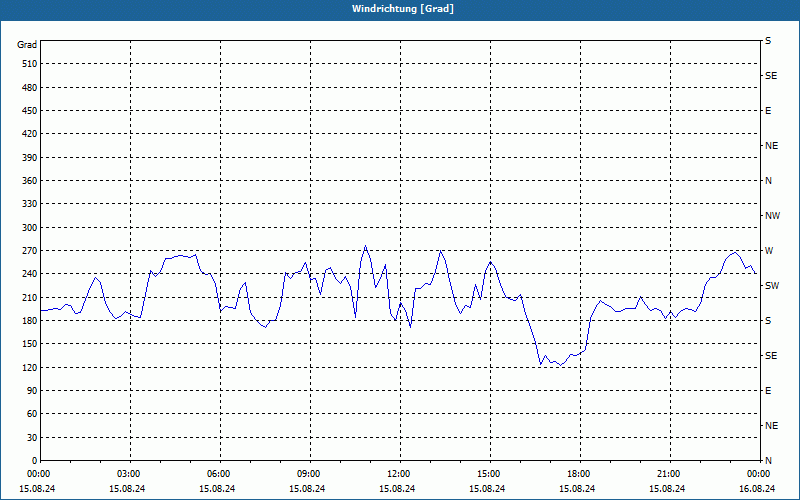Click the "E" compass label at 90 gridline
800x500 pixels.
(768, 391)
